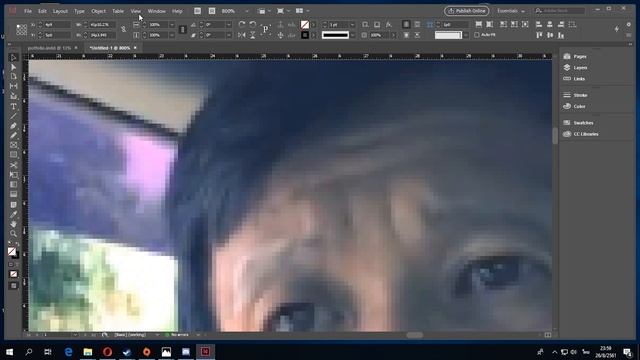Toggle constrain proportions for scaling percentages

click(182, 29)
